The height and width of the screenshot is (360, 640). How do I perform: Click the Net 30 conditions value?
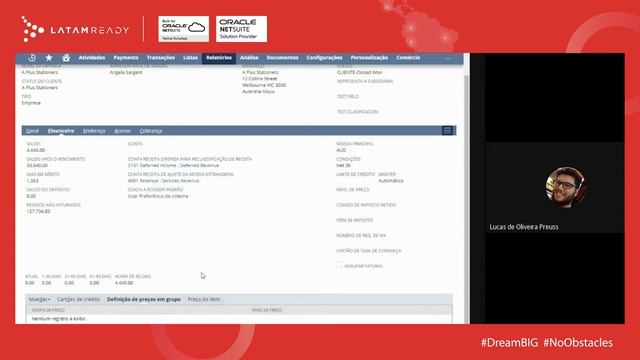(x=343, y=166)
